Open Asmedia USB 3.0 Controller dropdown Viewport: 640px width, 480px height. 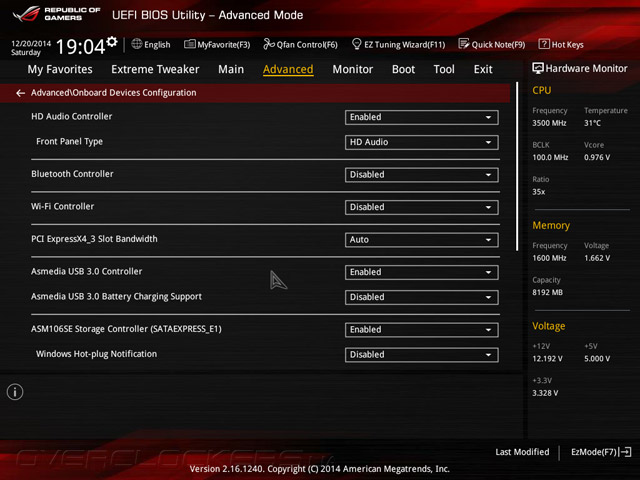(x=421, y=272)
